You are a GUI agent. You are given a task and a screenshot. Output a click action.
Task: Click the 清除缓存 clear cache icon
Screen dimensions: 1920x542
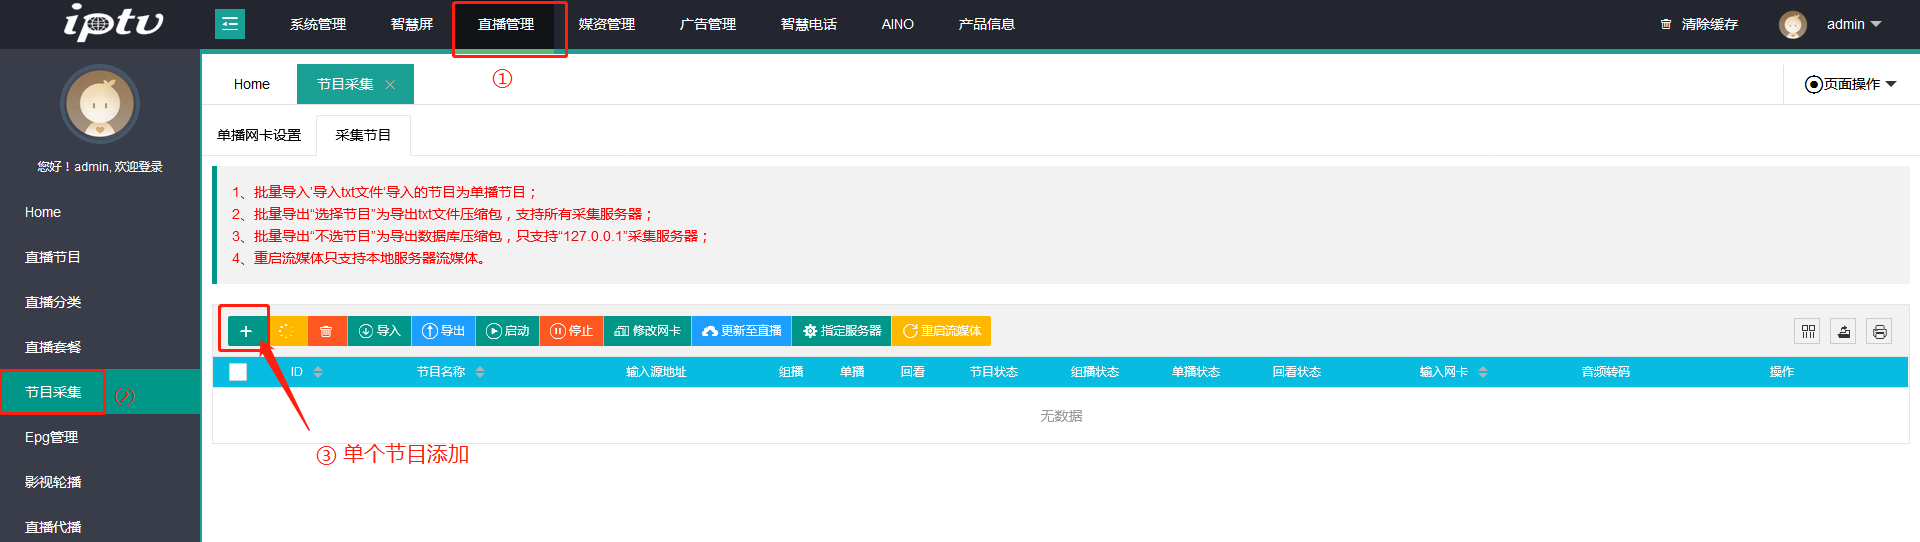1666,24
